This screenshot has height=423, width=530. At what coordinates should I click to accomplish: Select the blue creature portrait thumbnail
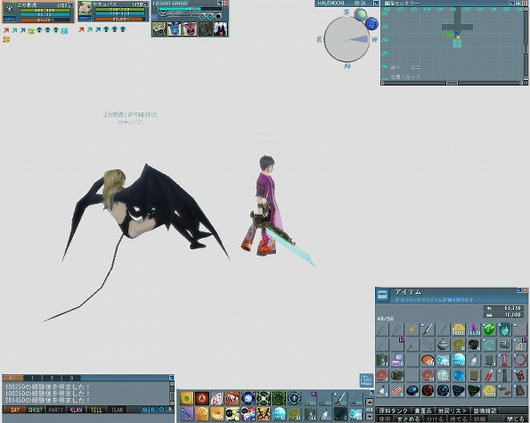174,29
